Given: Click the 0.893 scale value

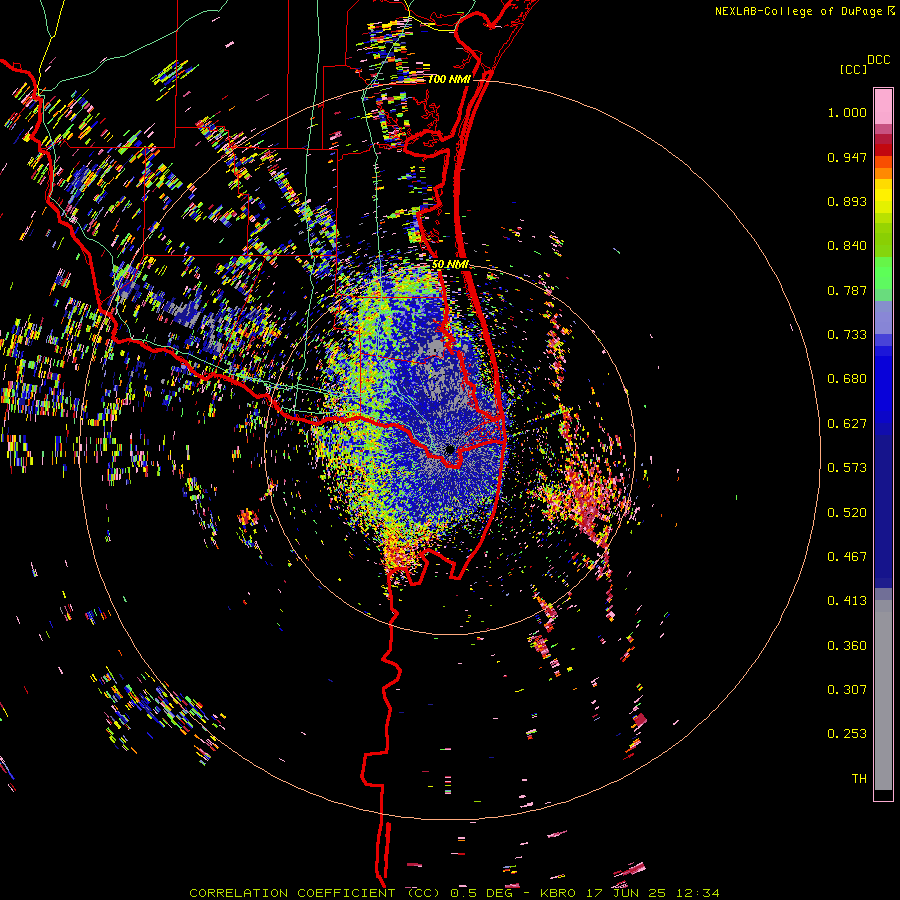Looking at the screenshot, I should tap(847, 201).
